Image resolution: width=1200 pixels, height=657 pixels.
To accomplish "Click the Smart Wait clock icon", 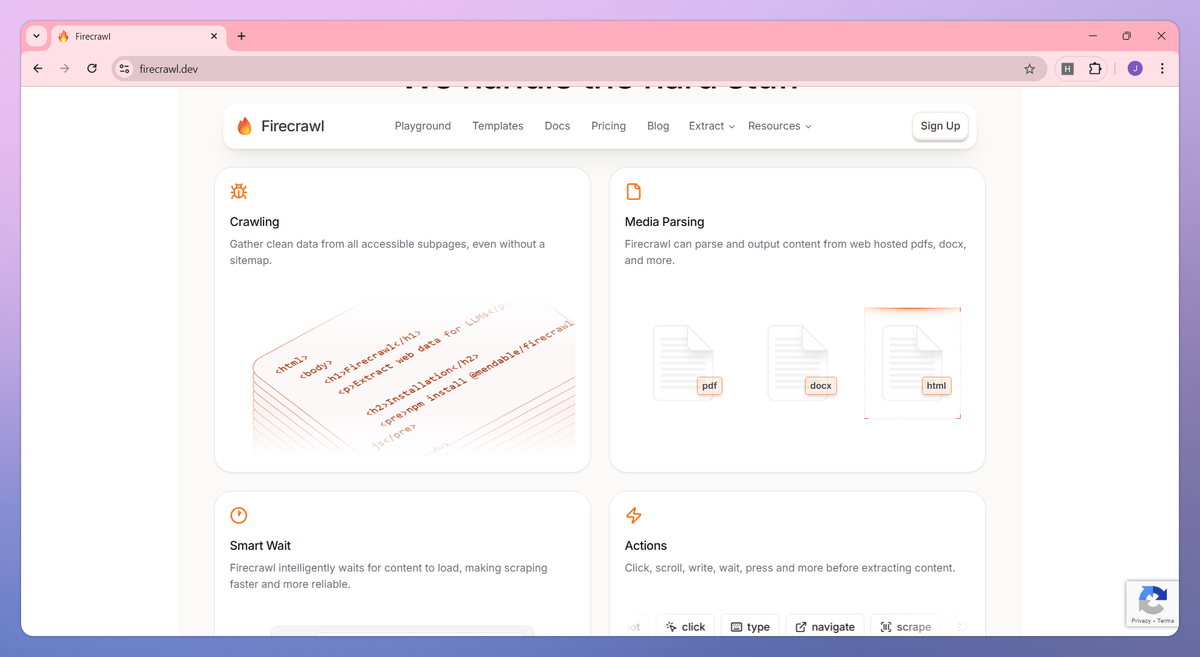I will 239,515.
